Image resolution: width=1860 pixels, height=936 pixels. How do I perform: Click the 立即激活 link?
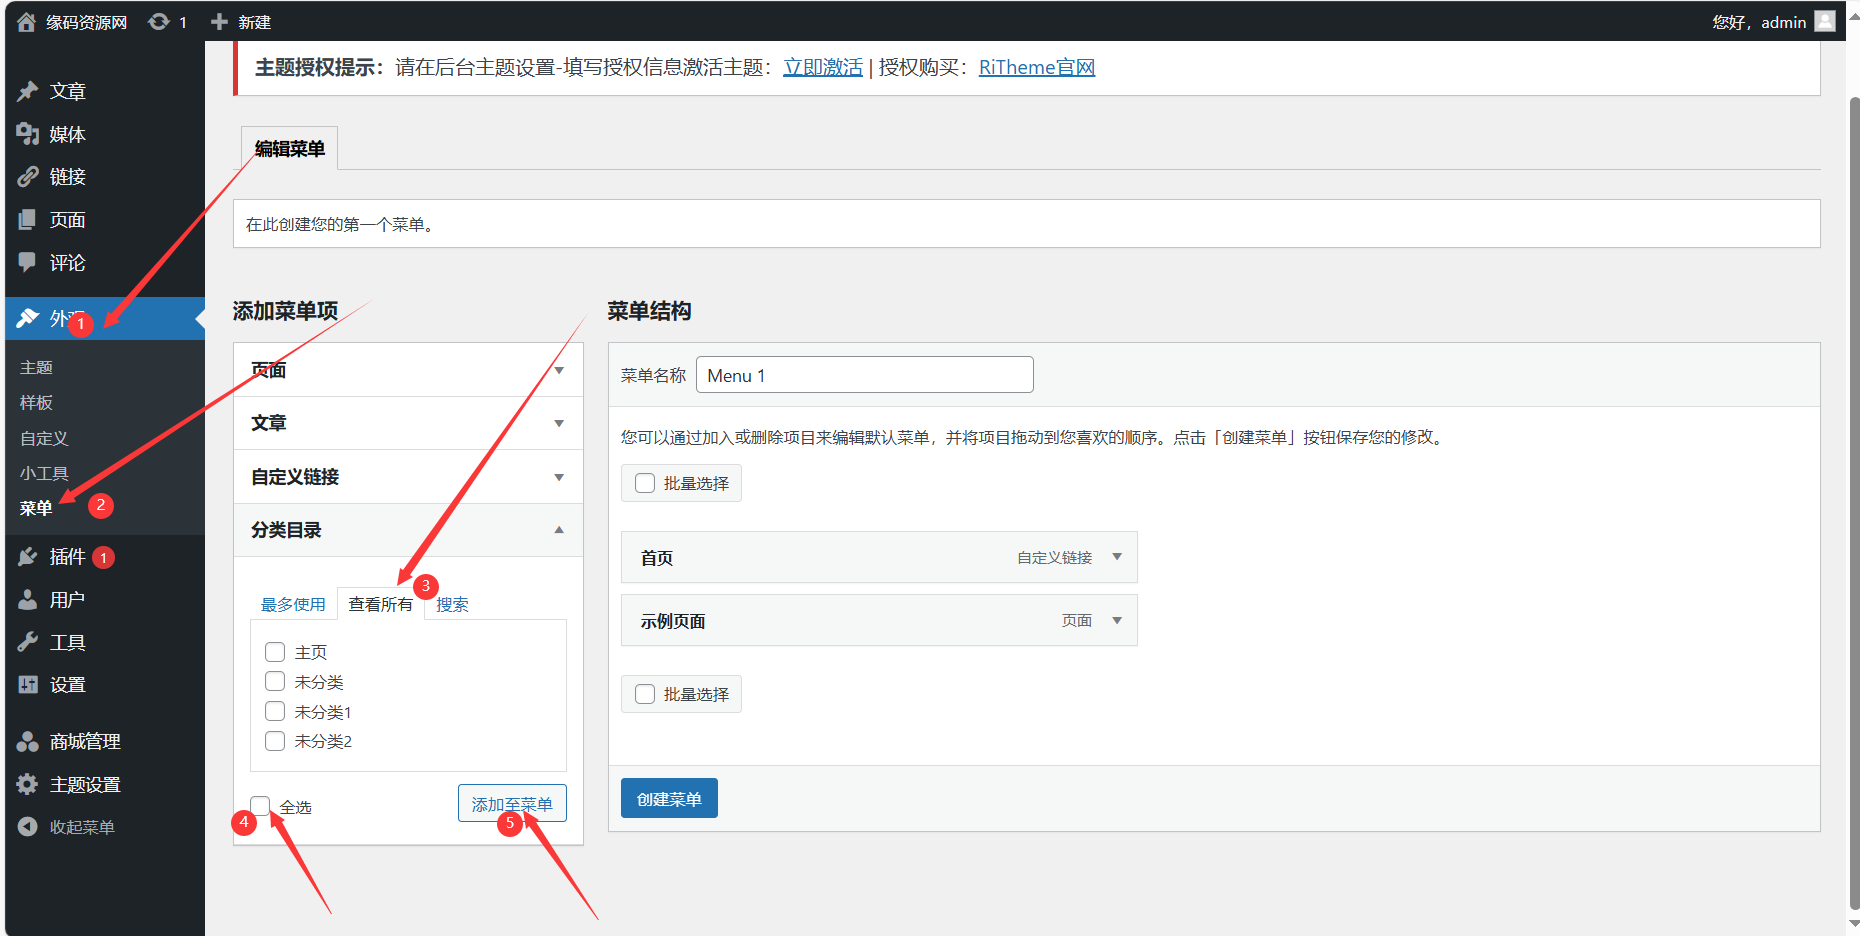pos(823,67)
